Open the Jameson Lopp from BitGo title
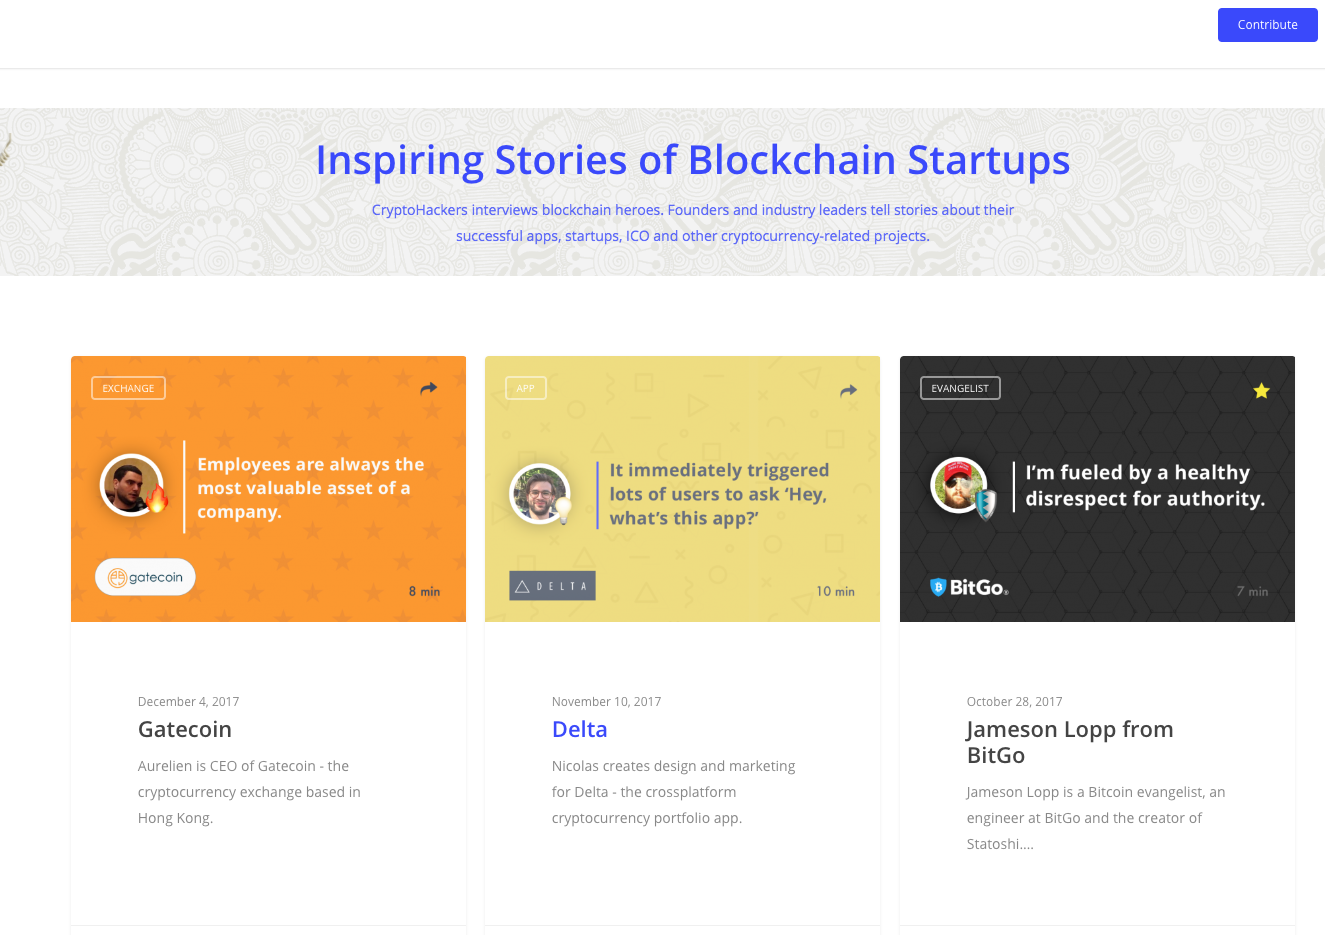The height and width of the screenshot is (935, 1325). 1070,742
